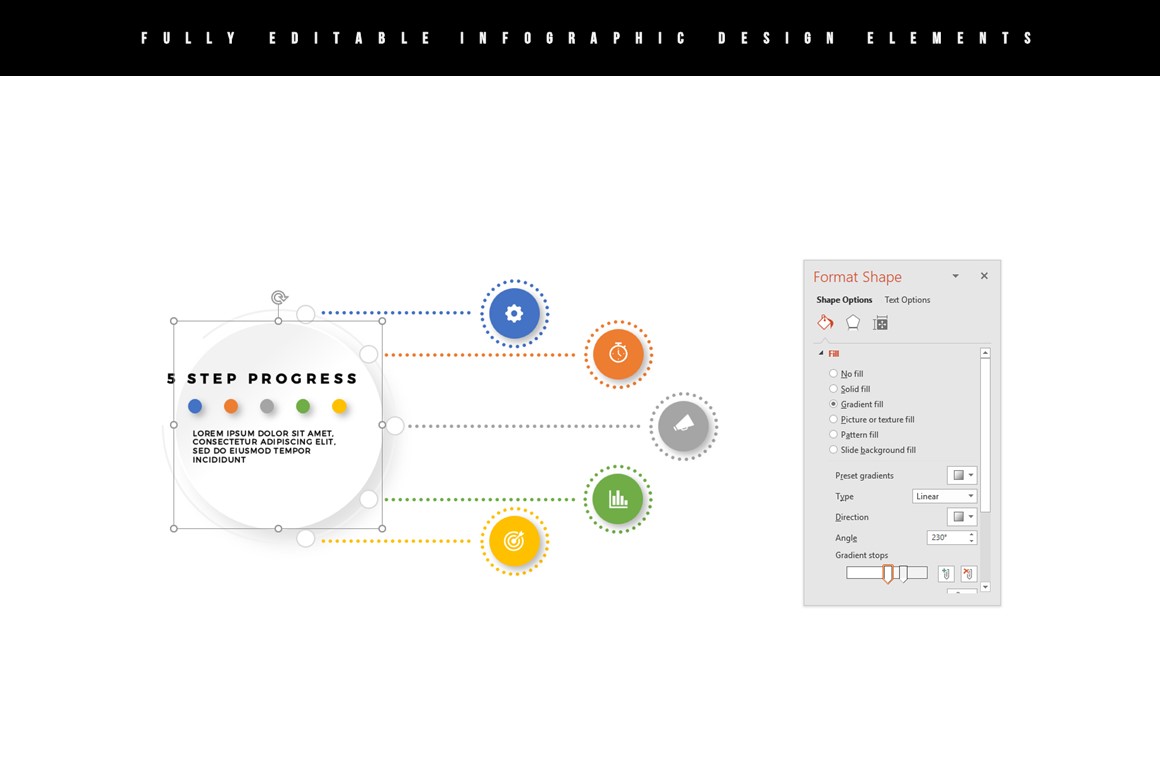
Task: Collapse the Fill section triangle
Action: click(x=822, y=354)
